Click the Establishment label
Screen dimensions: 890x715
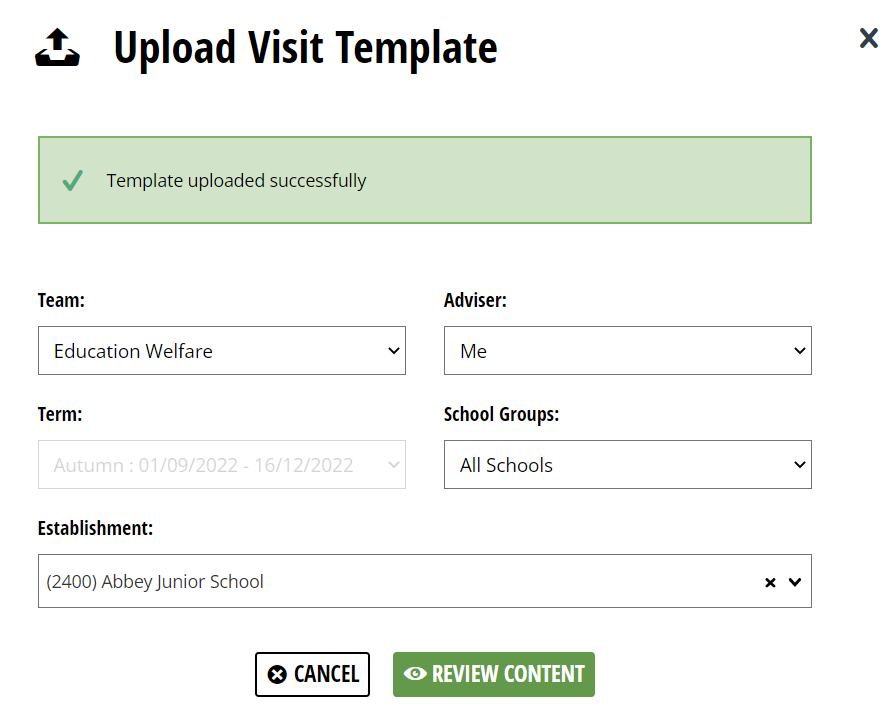[95, 528]
